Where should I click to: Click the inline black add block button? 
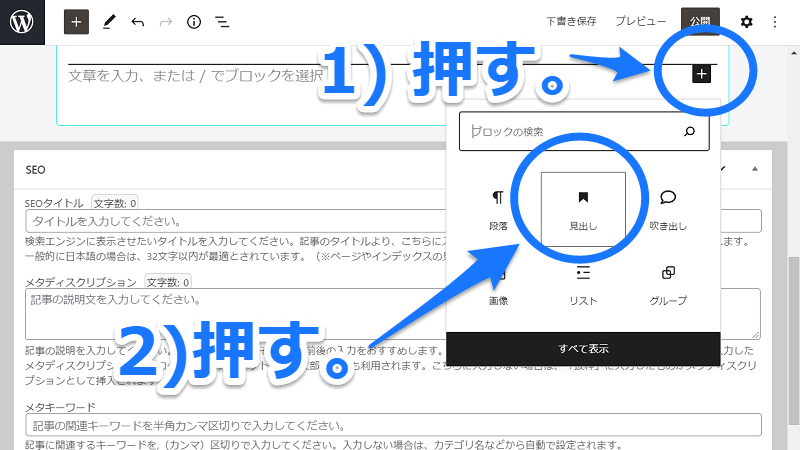pos(701,73)
